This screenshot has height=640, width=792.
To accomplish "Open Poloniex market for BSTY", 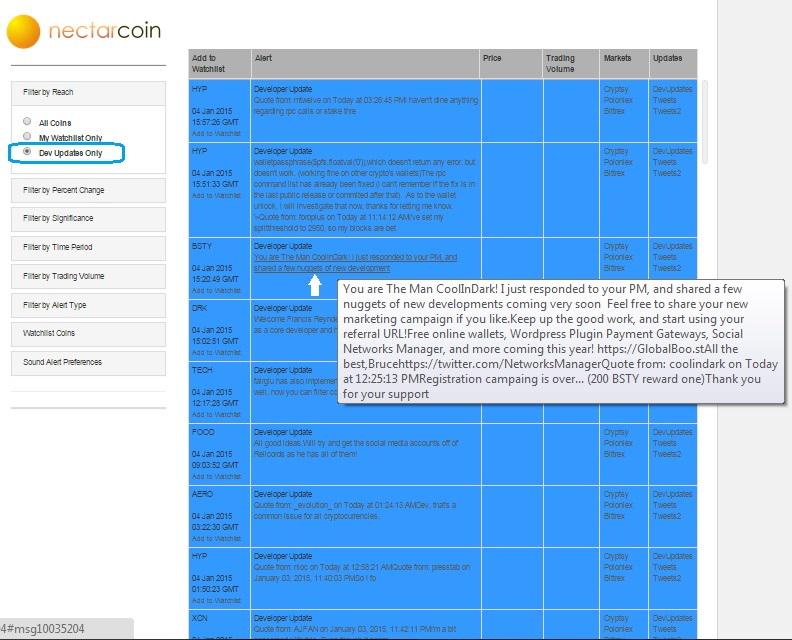I will click(618, 257).
